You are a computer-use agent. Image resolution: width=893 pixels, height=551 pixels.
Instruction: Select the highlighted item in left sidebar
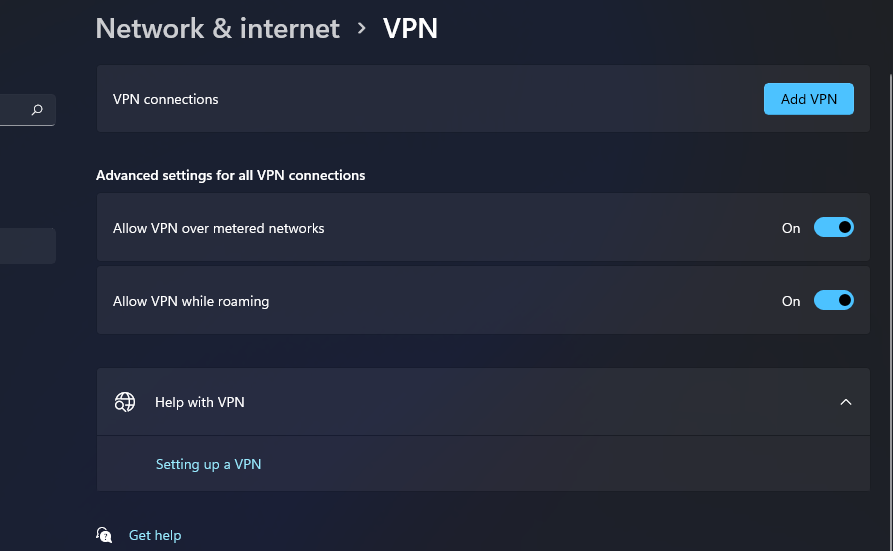tap(27, 245)
